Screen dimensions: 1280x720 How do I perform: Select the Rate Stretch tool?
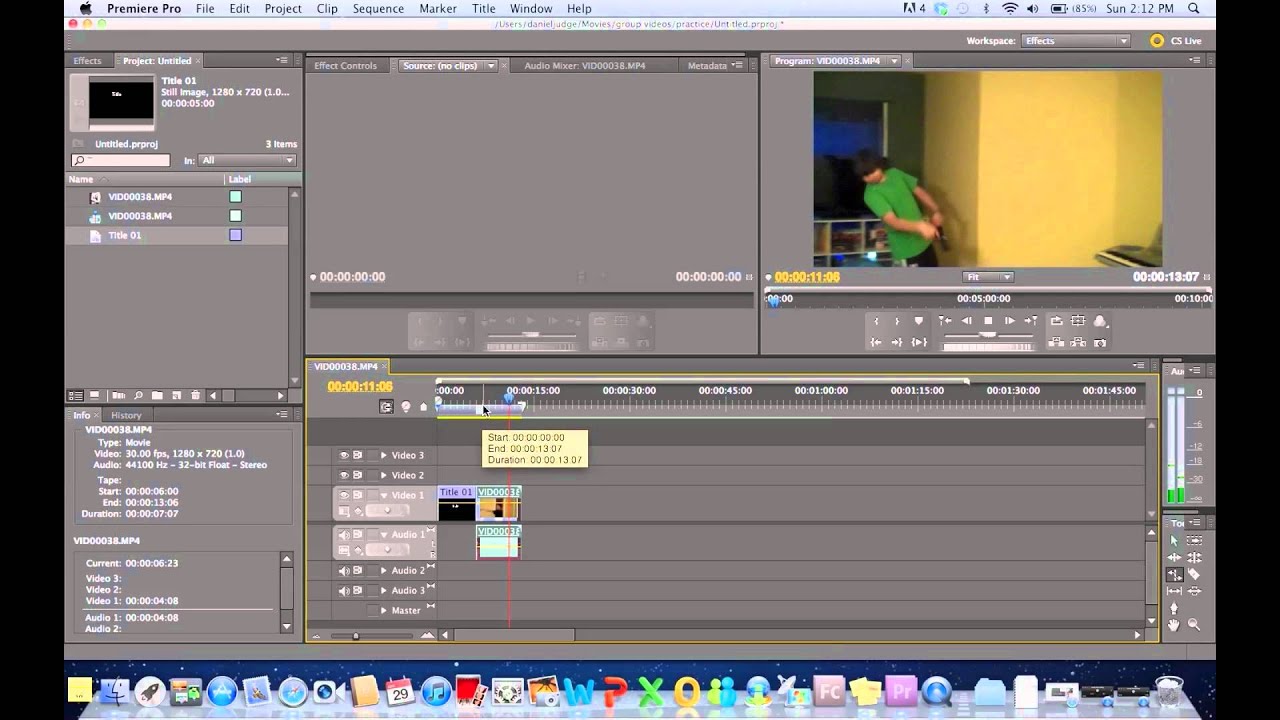pos(1174,574)
